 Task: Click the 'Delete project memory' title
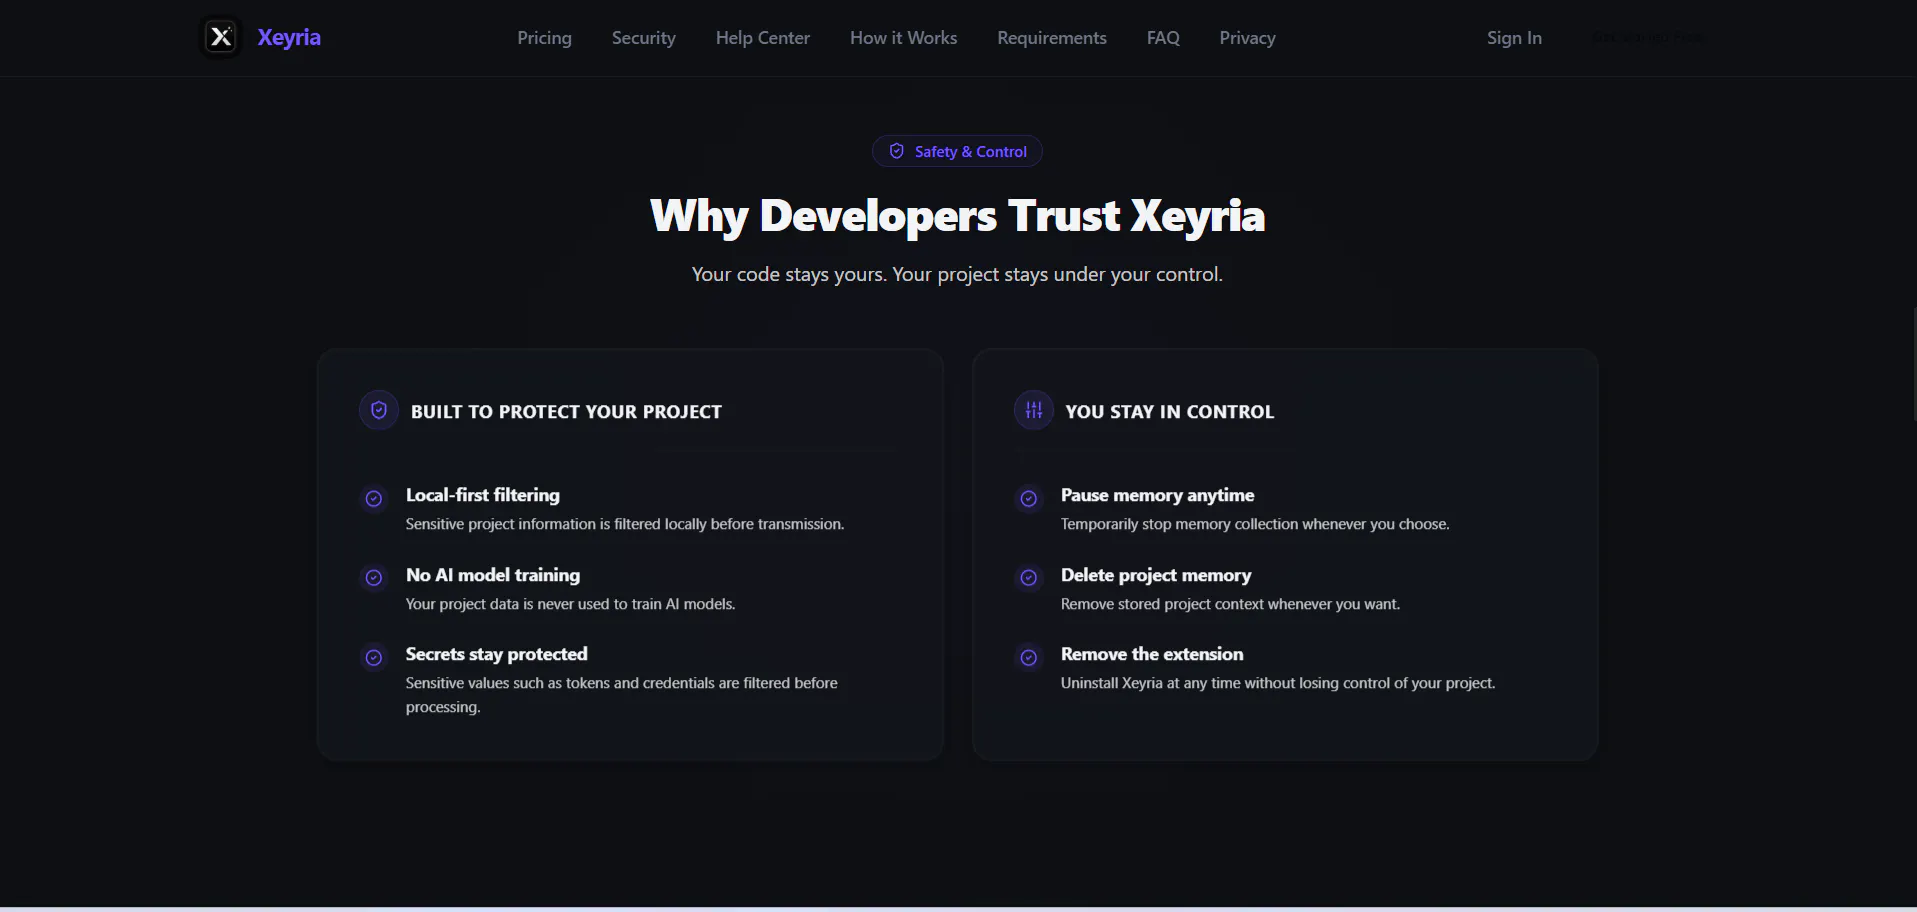click(x=1156, y=575)
